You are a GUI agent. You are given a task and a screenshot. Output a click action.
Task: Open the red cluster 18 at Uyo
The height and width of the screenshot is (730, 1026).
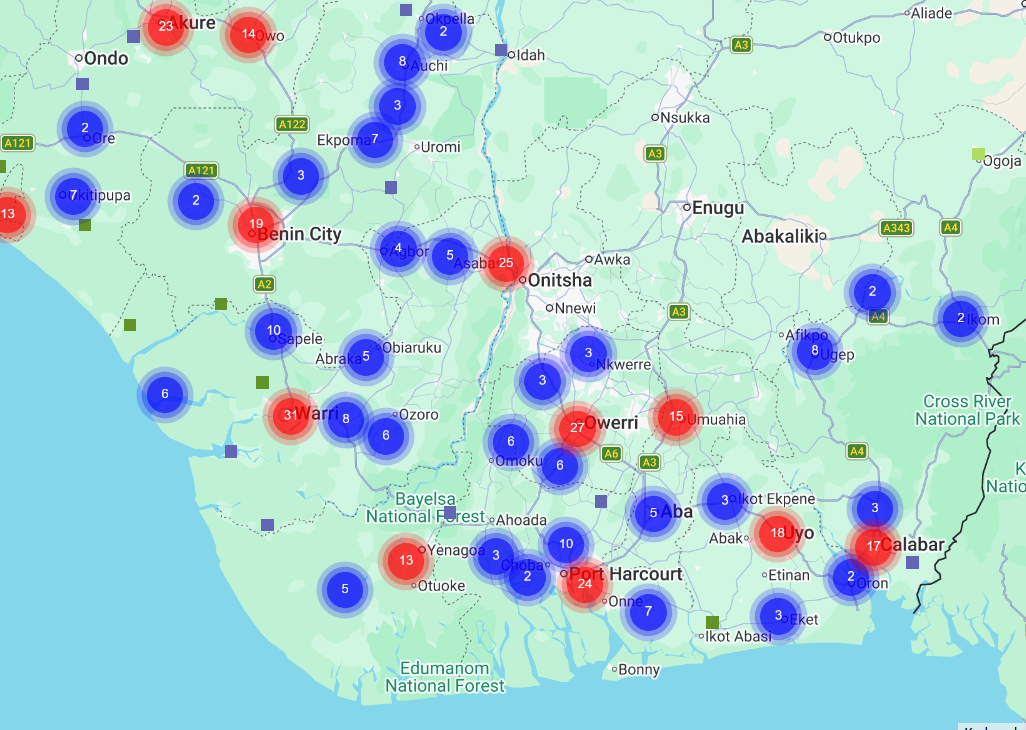[777, 532]
